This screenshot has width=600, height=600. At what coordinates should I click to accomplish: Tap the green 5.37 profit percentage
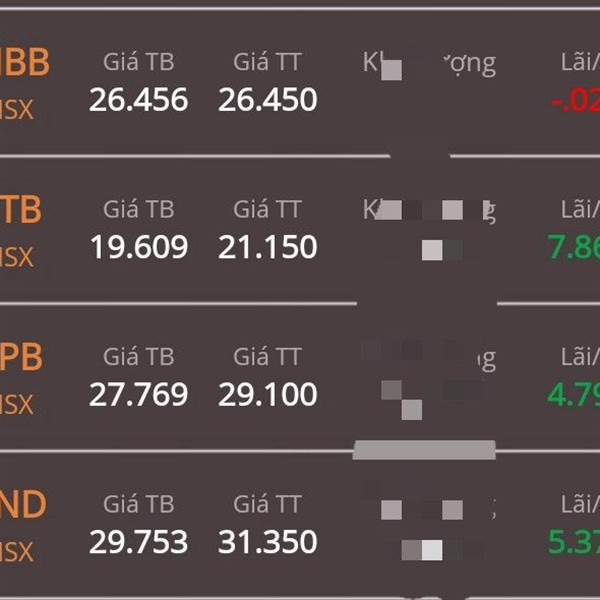(x=574, y=542)
